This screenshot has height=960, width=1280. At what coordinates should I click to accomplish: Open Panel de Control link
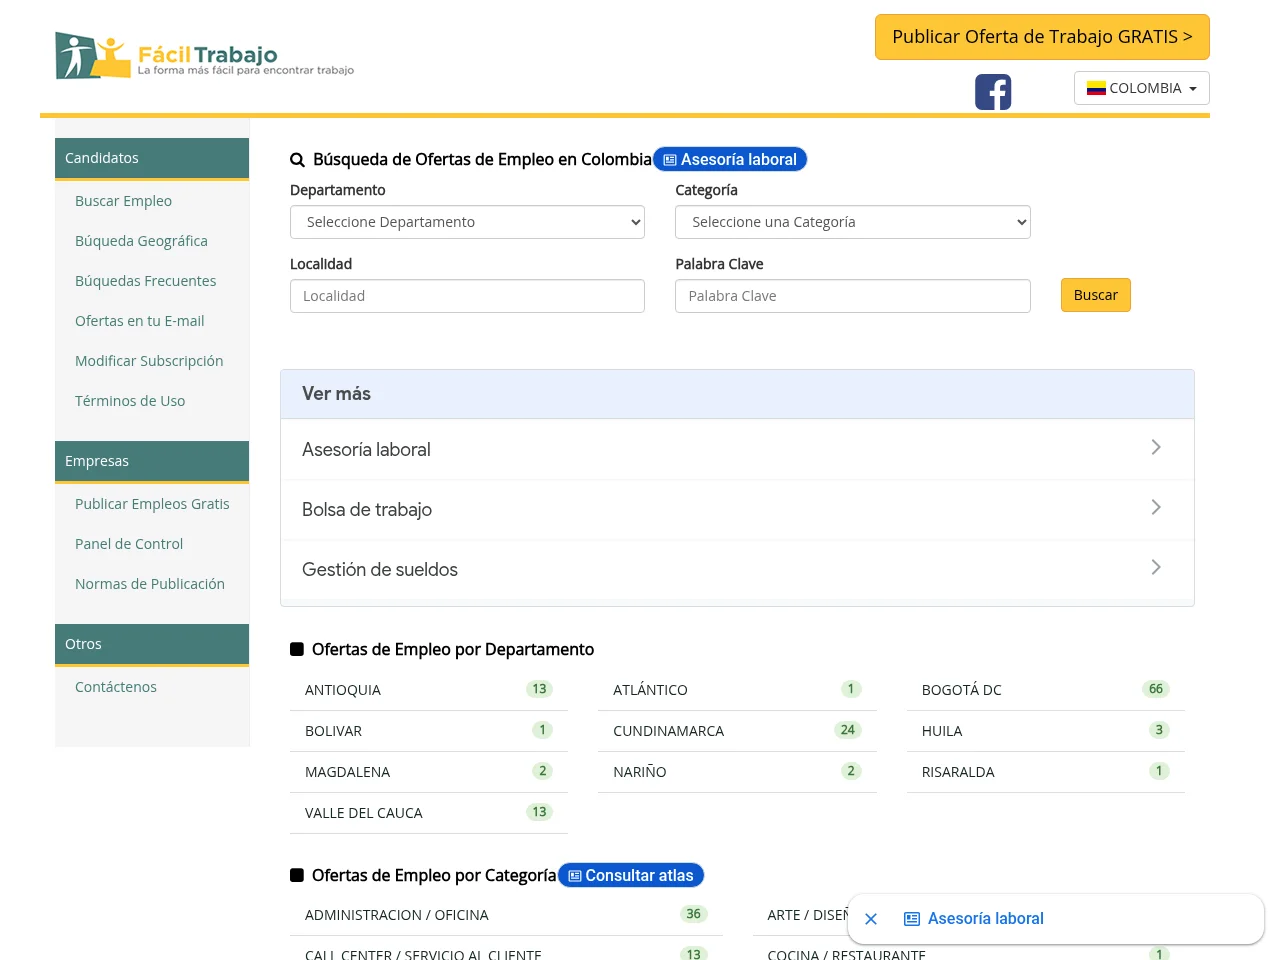click(x=129, y=544)
